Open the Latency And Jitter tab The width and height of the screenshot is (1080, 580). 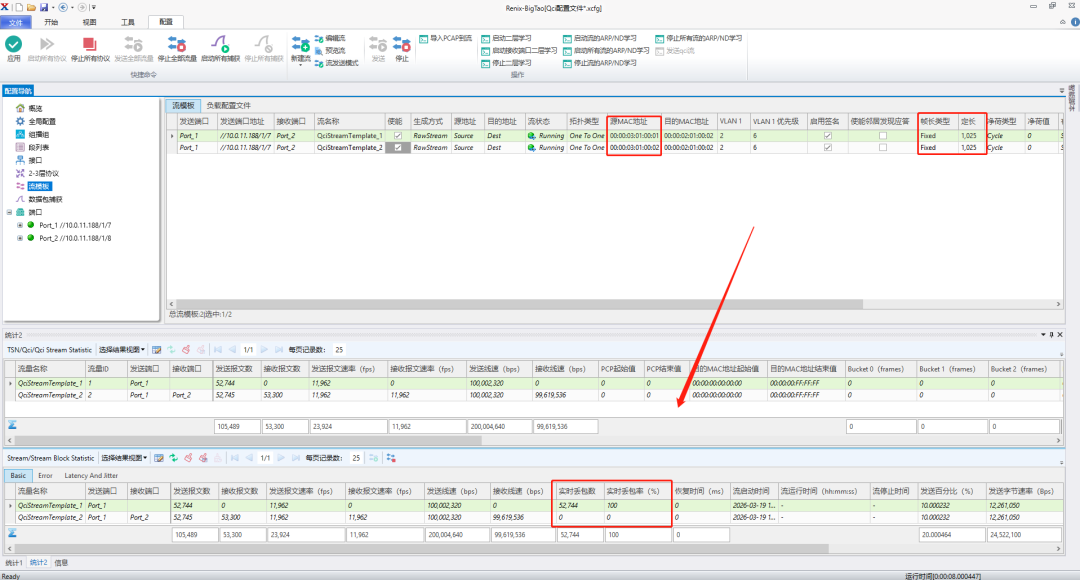[91, 475]
